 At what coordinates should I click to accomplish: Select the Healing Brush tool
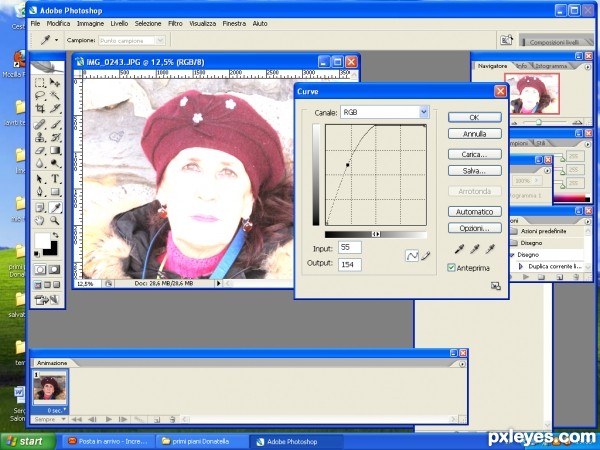point(40,124)
